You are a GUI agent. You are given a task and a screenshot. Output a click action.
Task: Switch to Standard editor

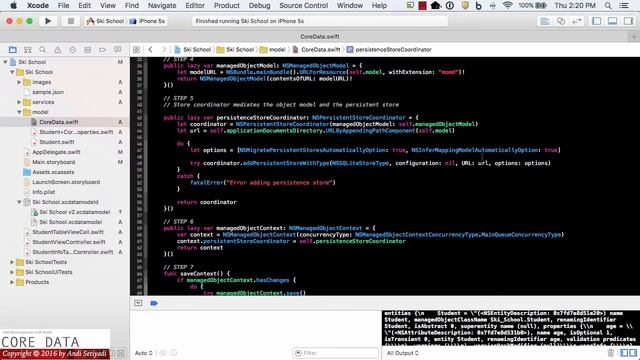(545, 21)
